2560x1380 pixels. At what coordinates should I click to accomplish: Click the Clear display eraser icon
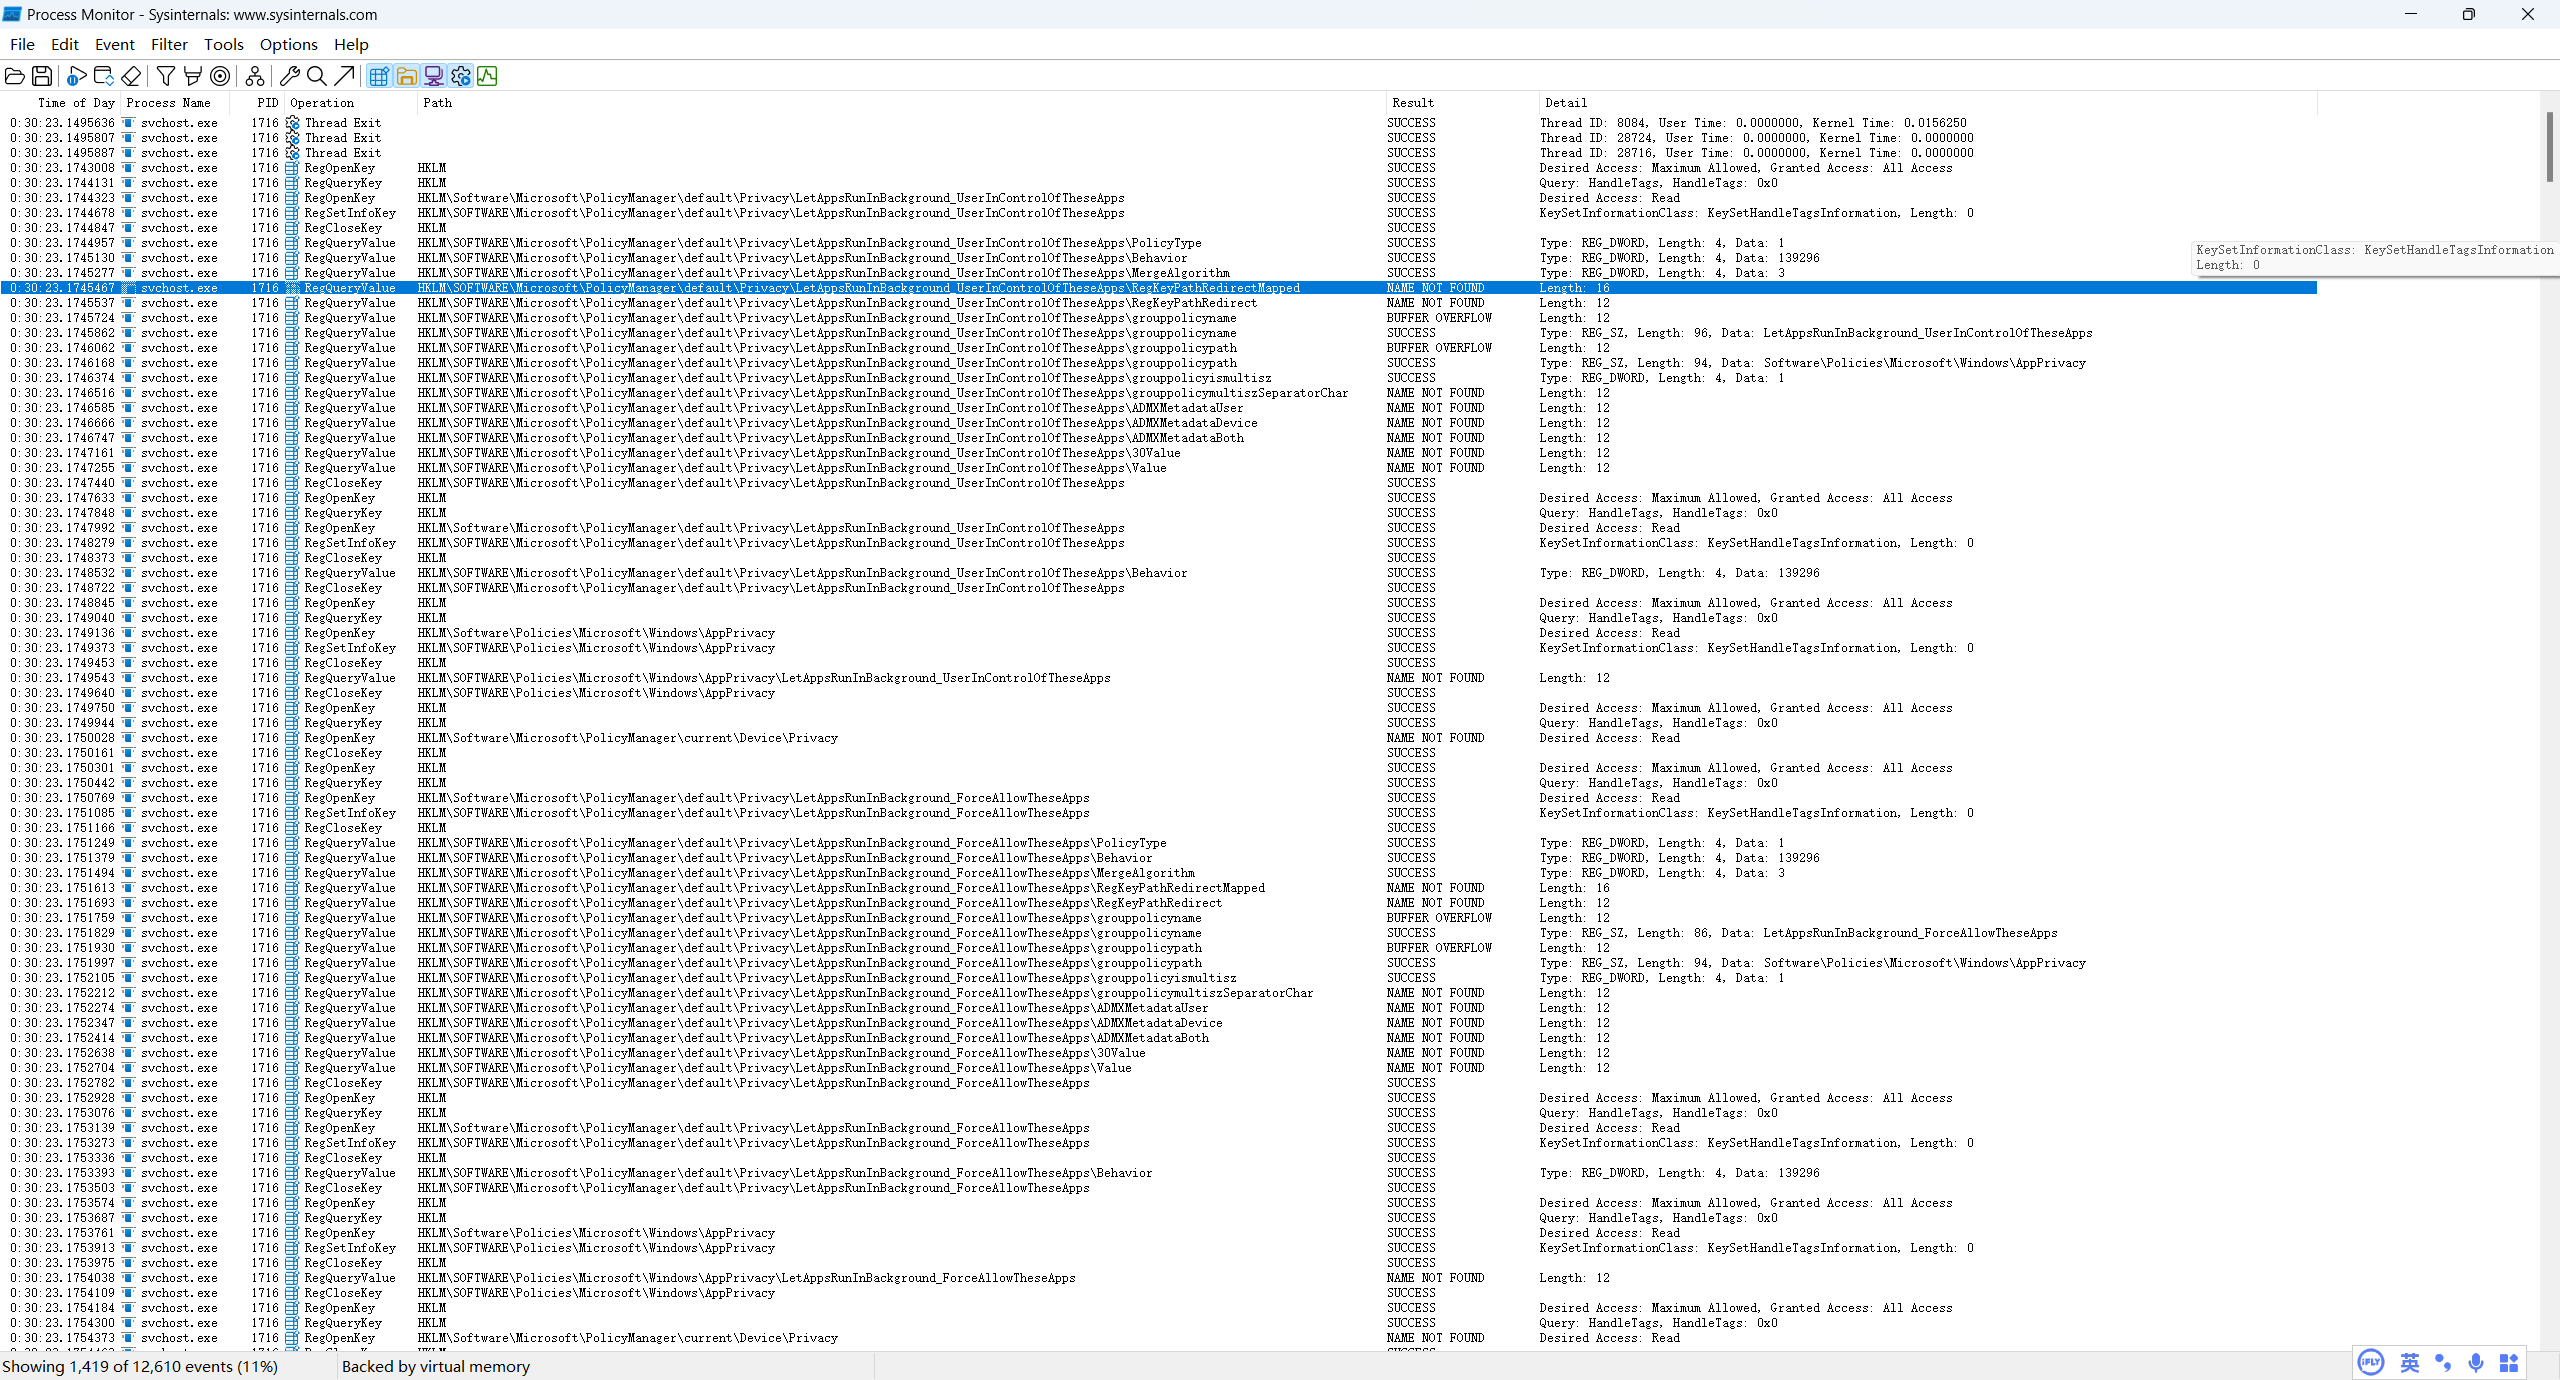coord(131,76)
